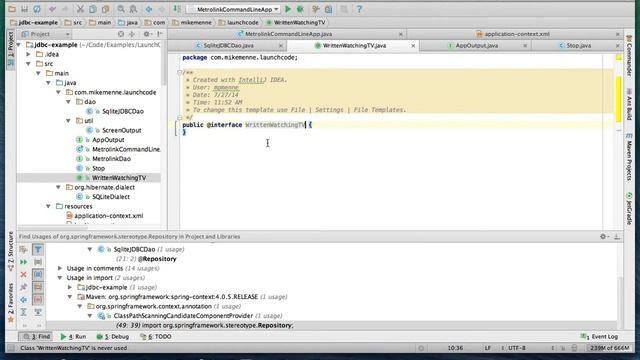Close Find results with red X

(24, 274)
